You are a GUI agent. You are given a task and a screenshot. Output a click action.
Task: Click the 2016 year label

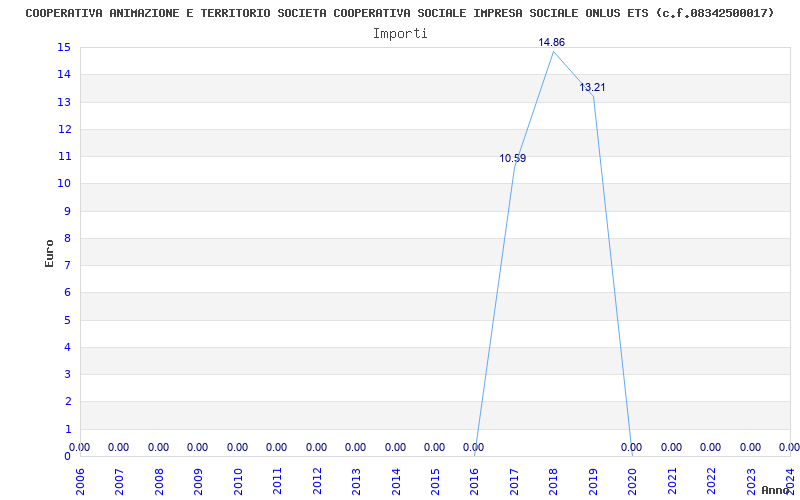tap(474, 481)
